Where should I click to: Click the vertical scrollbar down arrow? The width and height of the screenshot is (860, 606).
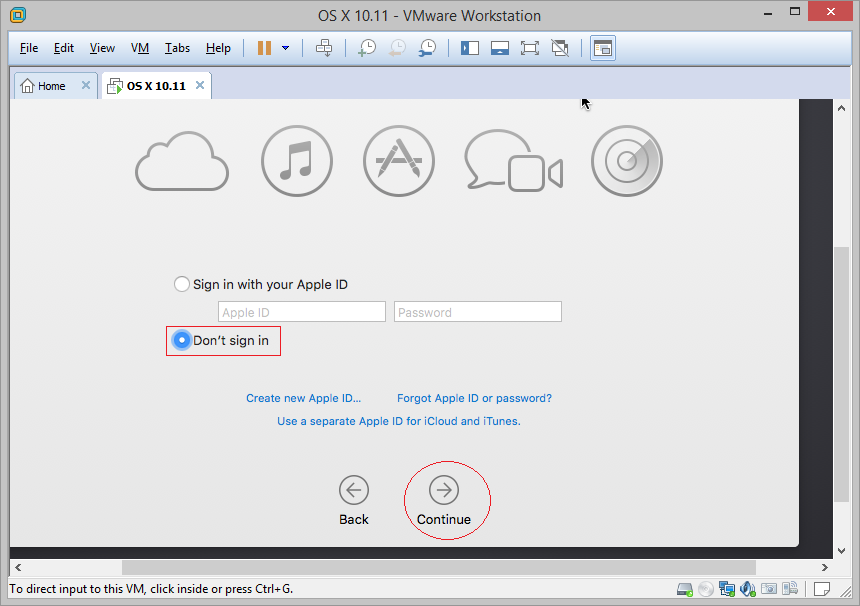click(841, 551)
